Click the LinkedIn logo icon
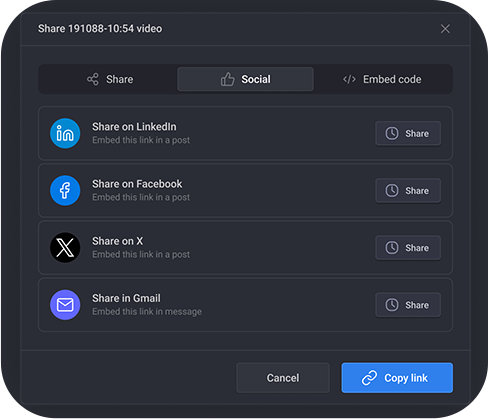Viewport: 488px width, 419px height. (65, 133)
